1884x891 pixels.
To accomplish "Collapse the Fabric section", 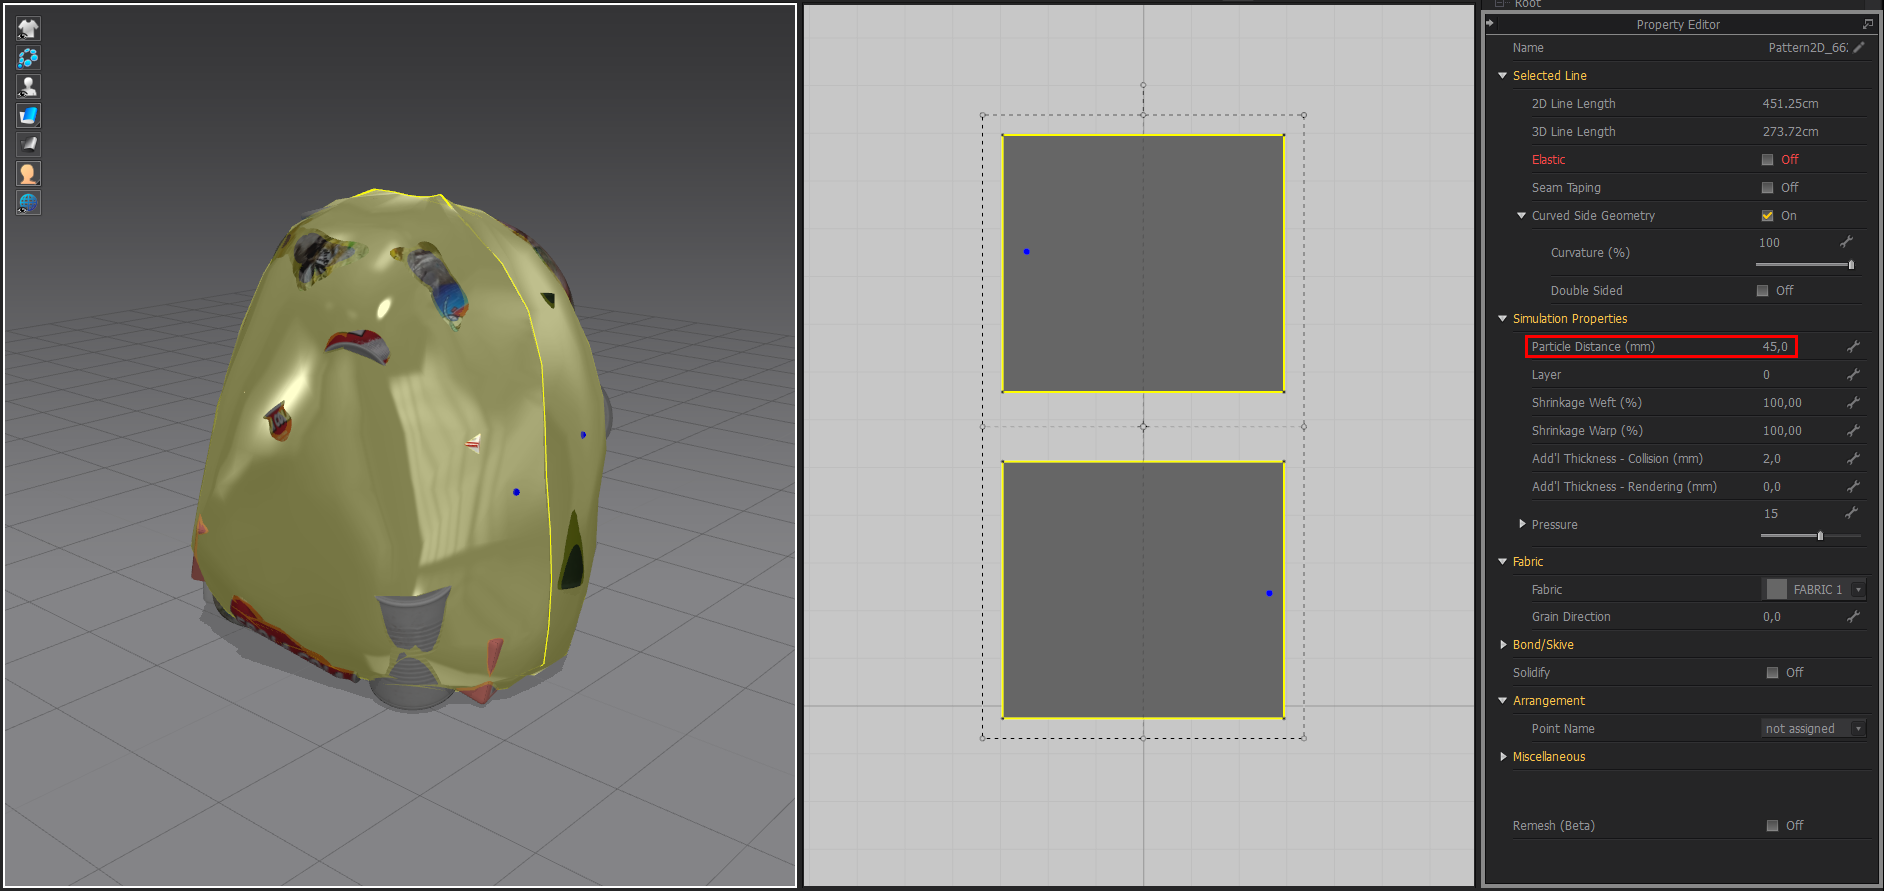I will pos(1502,561).
